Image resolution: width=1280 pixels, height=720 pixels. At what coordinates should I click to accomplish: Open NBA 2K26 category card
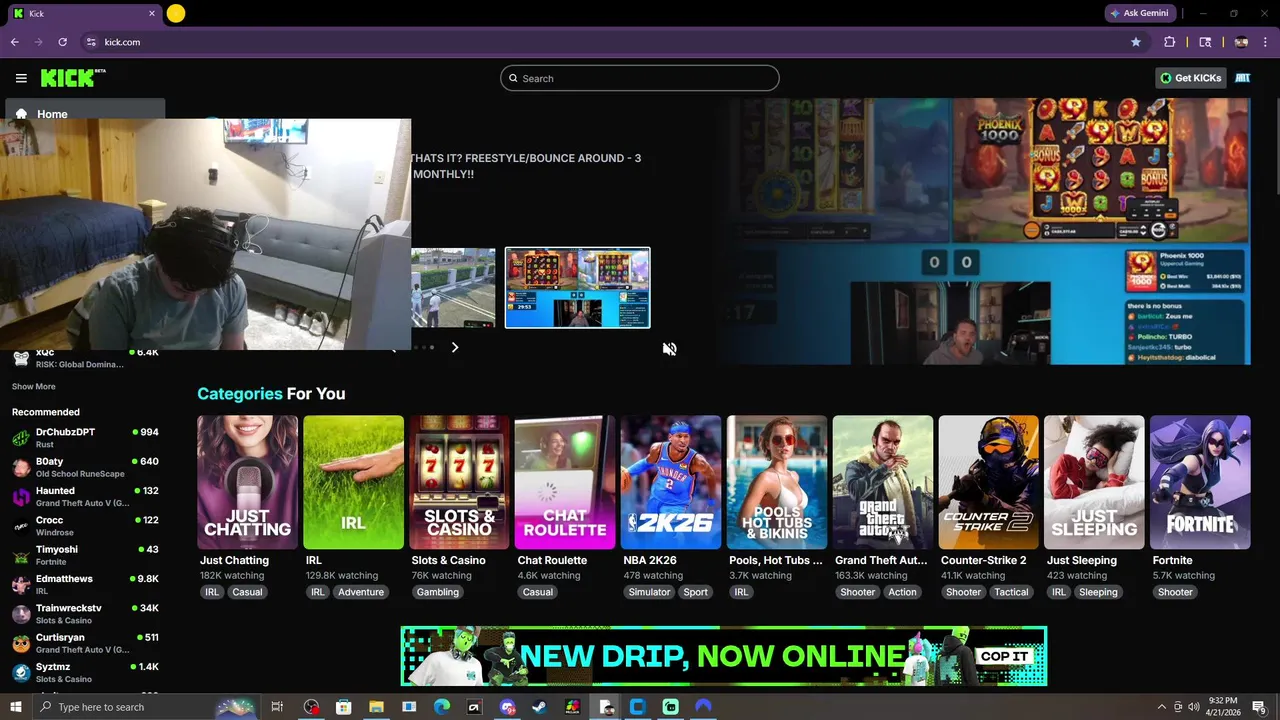[671, 482]
